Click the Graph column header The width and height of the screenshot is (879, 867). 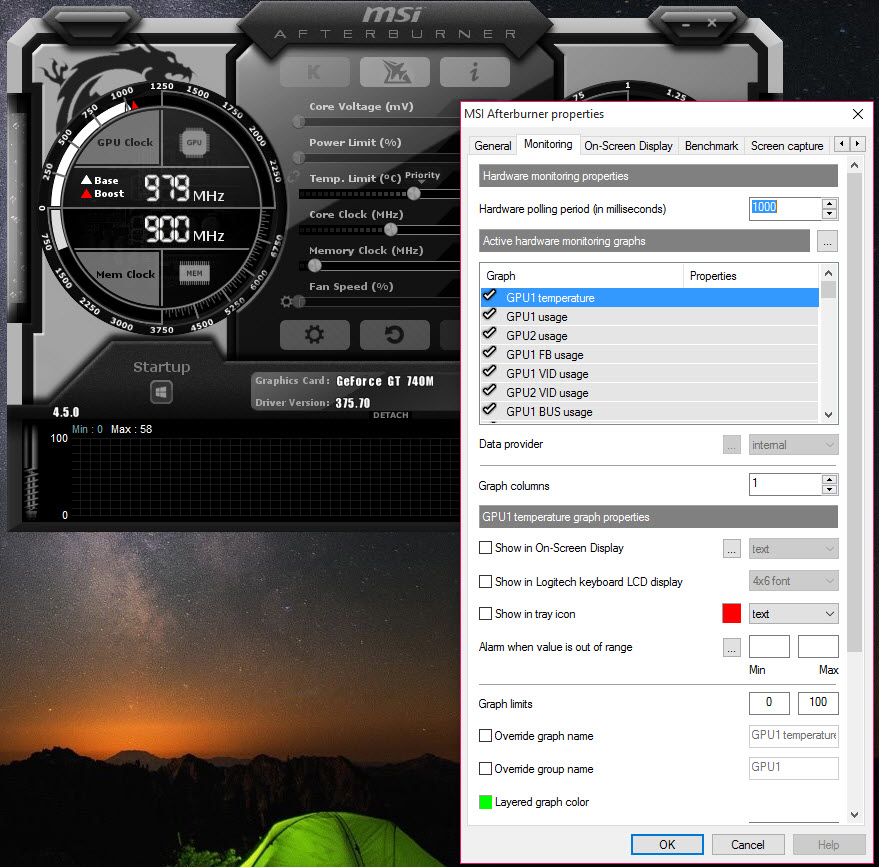click(582, 276)
